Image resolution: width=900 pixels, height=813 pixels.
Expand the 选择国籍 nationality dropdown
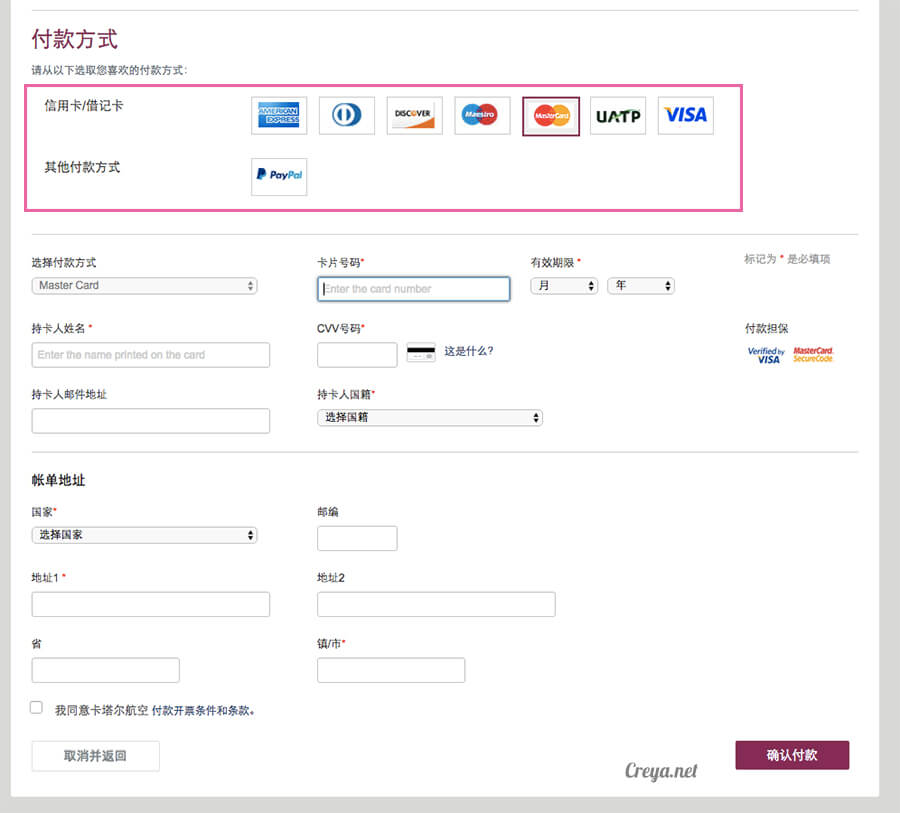429,417
